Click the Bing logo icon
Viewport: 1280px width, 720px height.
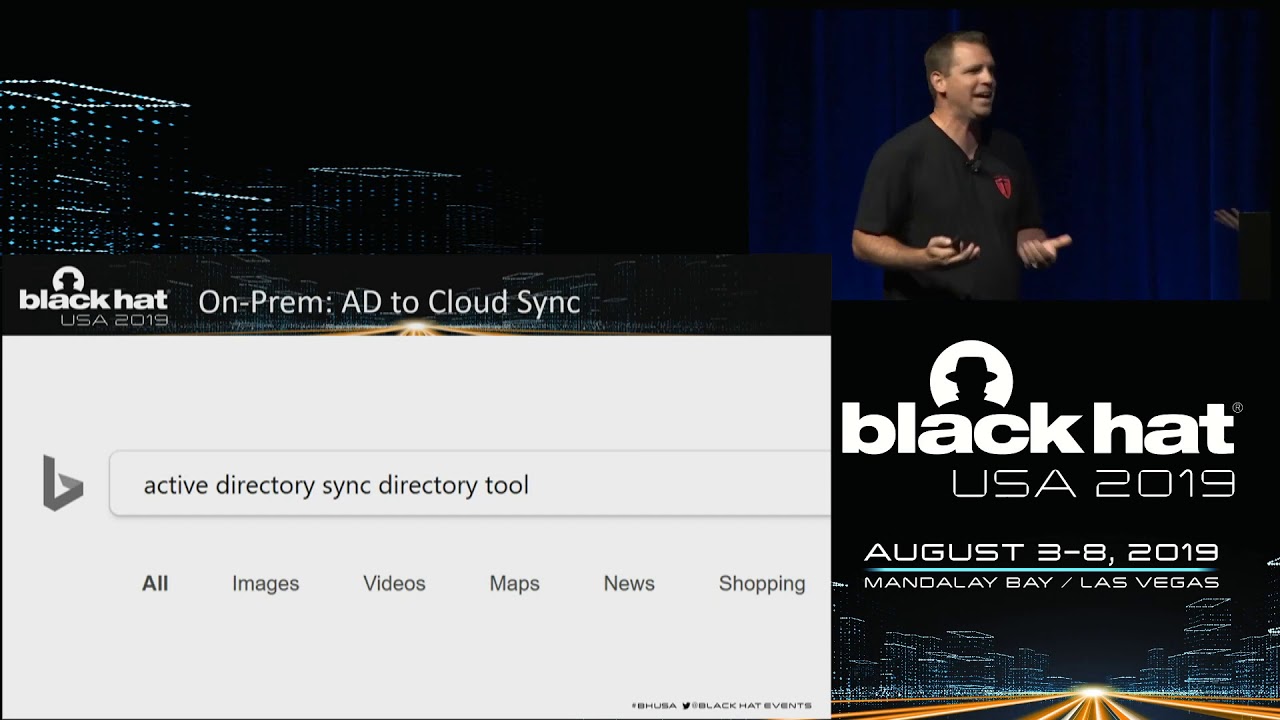pyautogui.click(x=63, y=483)
